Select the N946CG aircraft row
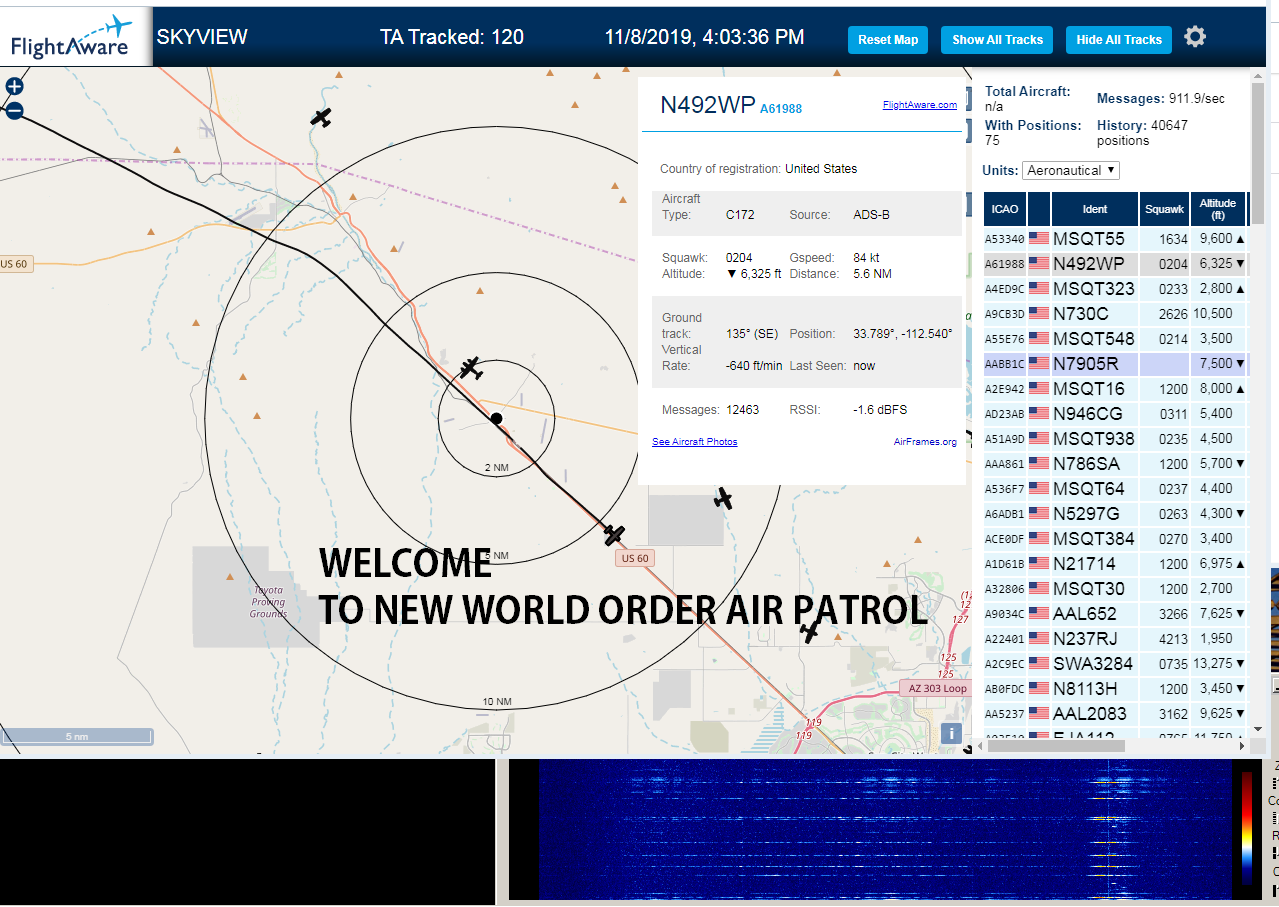The width and height of the screenshot is (1279, 907). coord(1115,414)
